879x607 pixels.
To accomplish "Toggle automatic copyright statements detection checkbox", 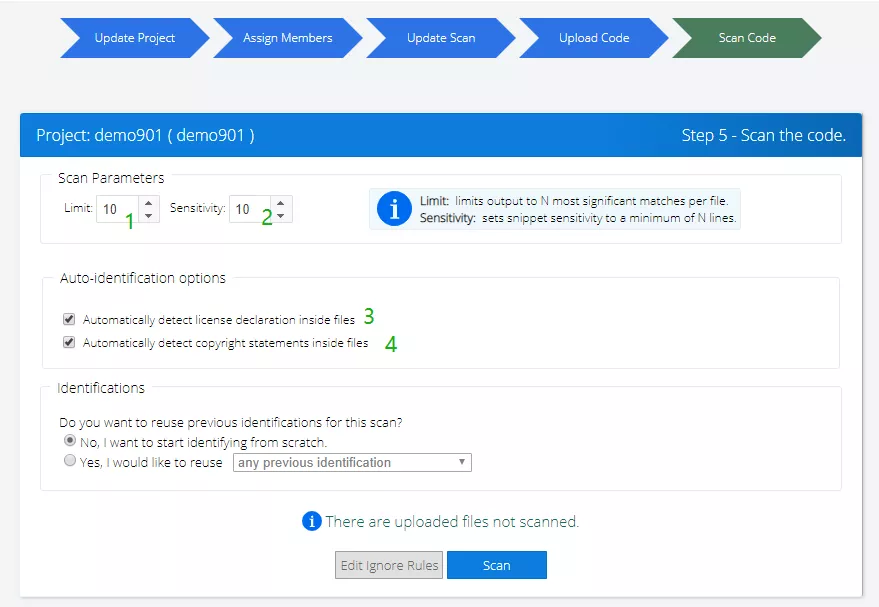I will (69, 342).
